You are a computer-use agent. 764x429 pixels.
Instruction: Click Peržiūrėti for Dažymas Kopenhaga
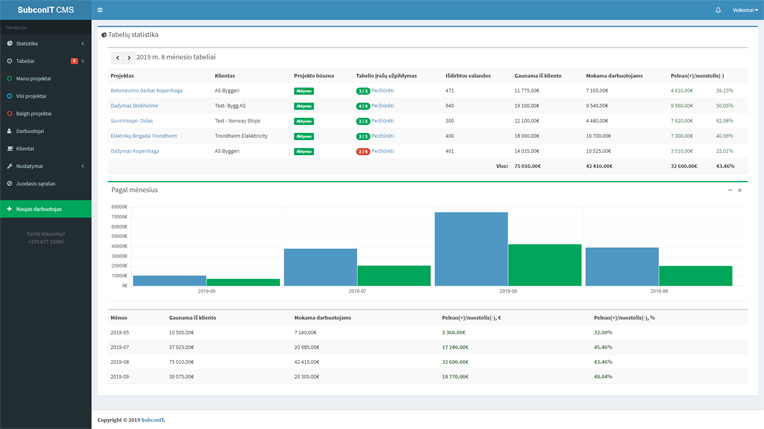(382, 151)
